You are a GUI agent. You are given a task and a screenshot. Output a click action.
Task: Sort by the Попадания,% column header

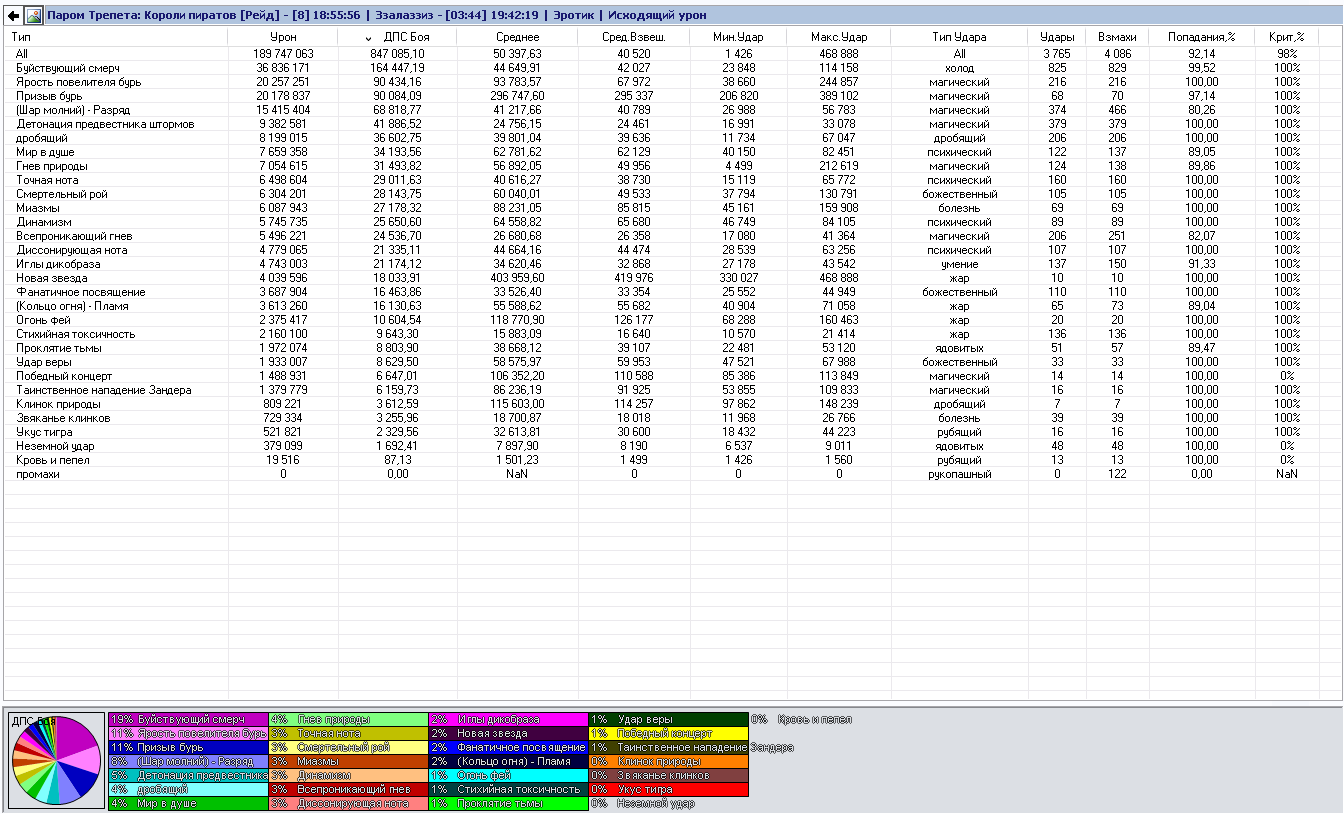(x=1200, y=37)
